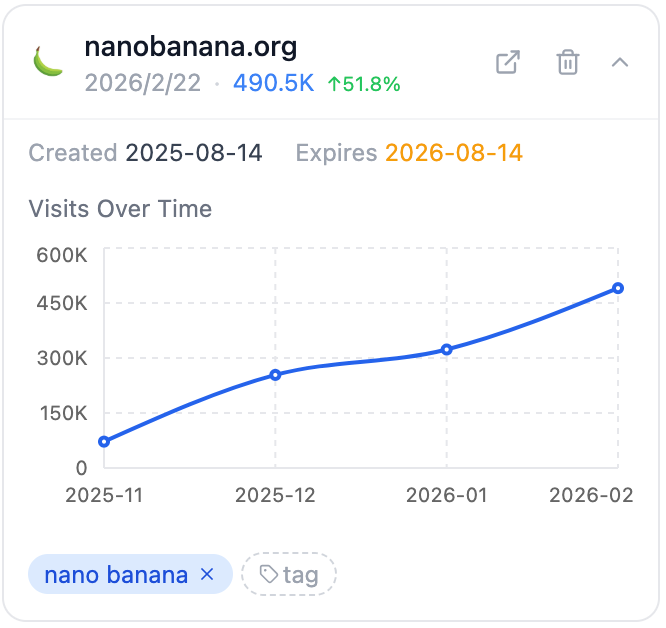Screen dimensions: 666x628
Task: Click the created date 2025-08-14
Action: pos(193,153)
